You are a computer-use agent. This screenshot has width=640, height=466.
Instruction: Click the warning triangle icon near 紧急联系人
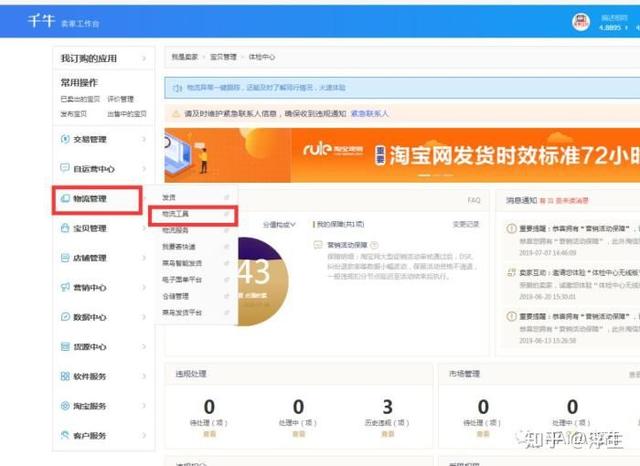coord(176,113)
